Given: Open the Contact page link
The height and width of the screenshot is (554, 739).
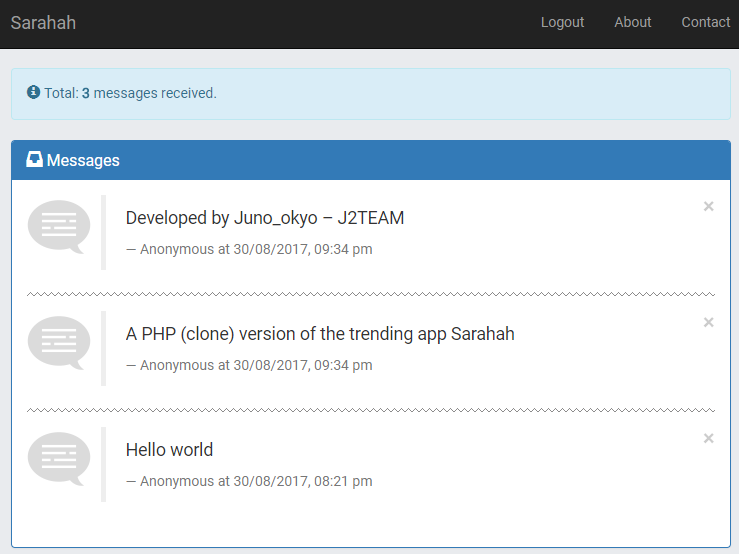Looking at the screenshot, I should [706, 22].
